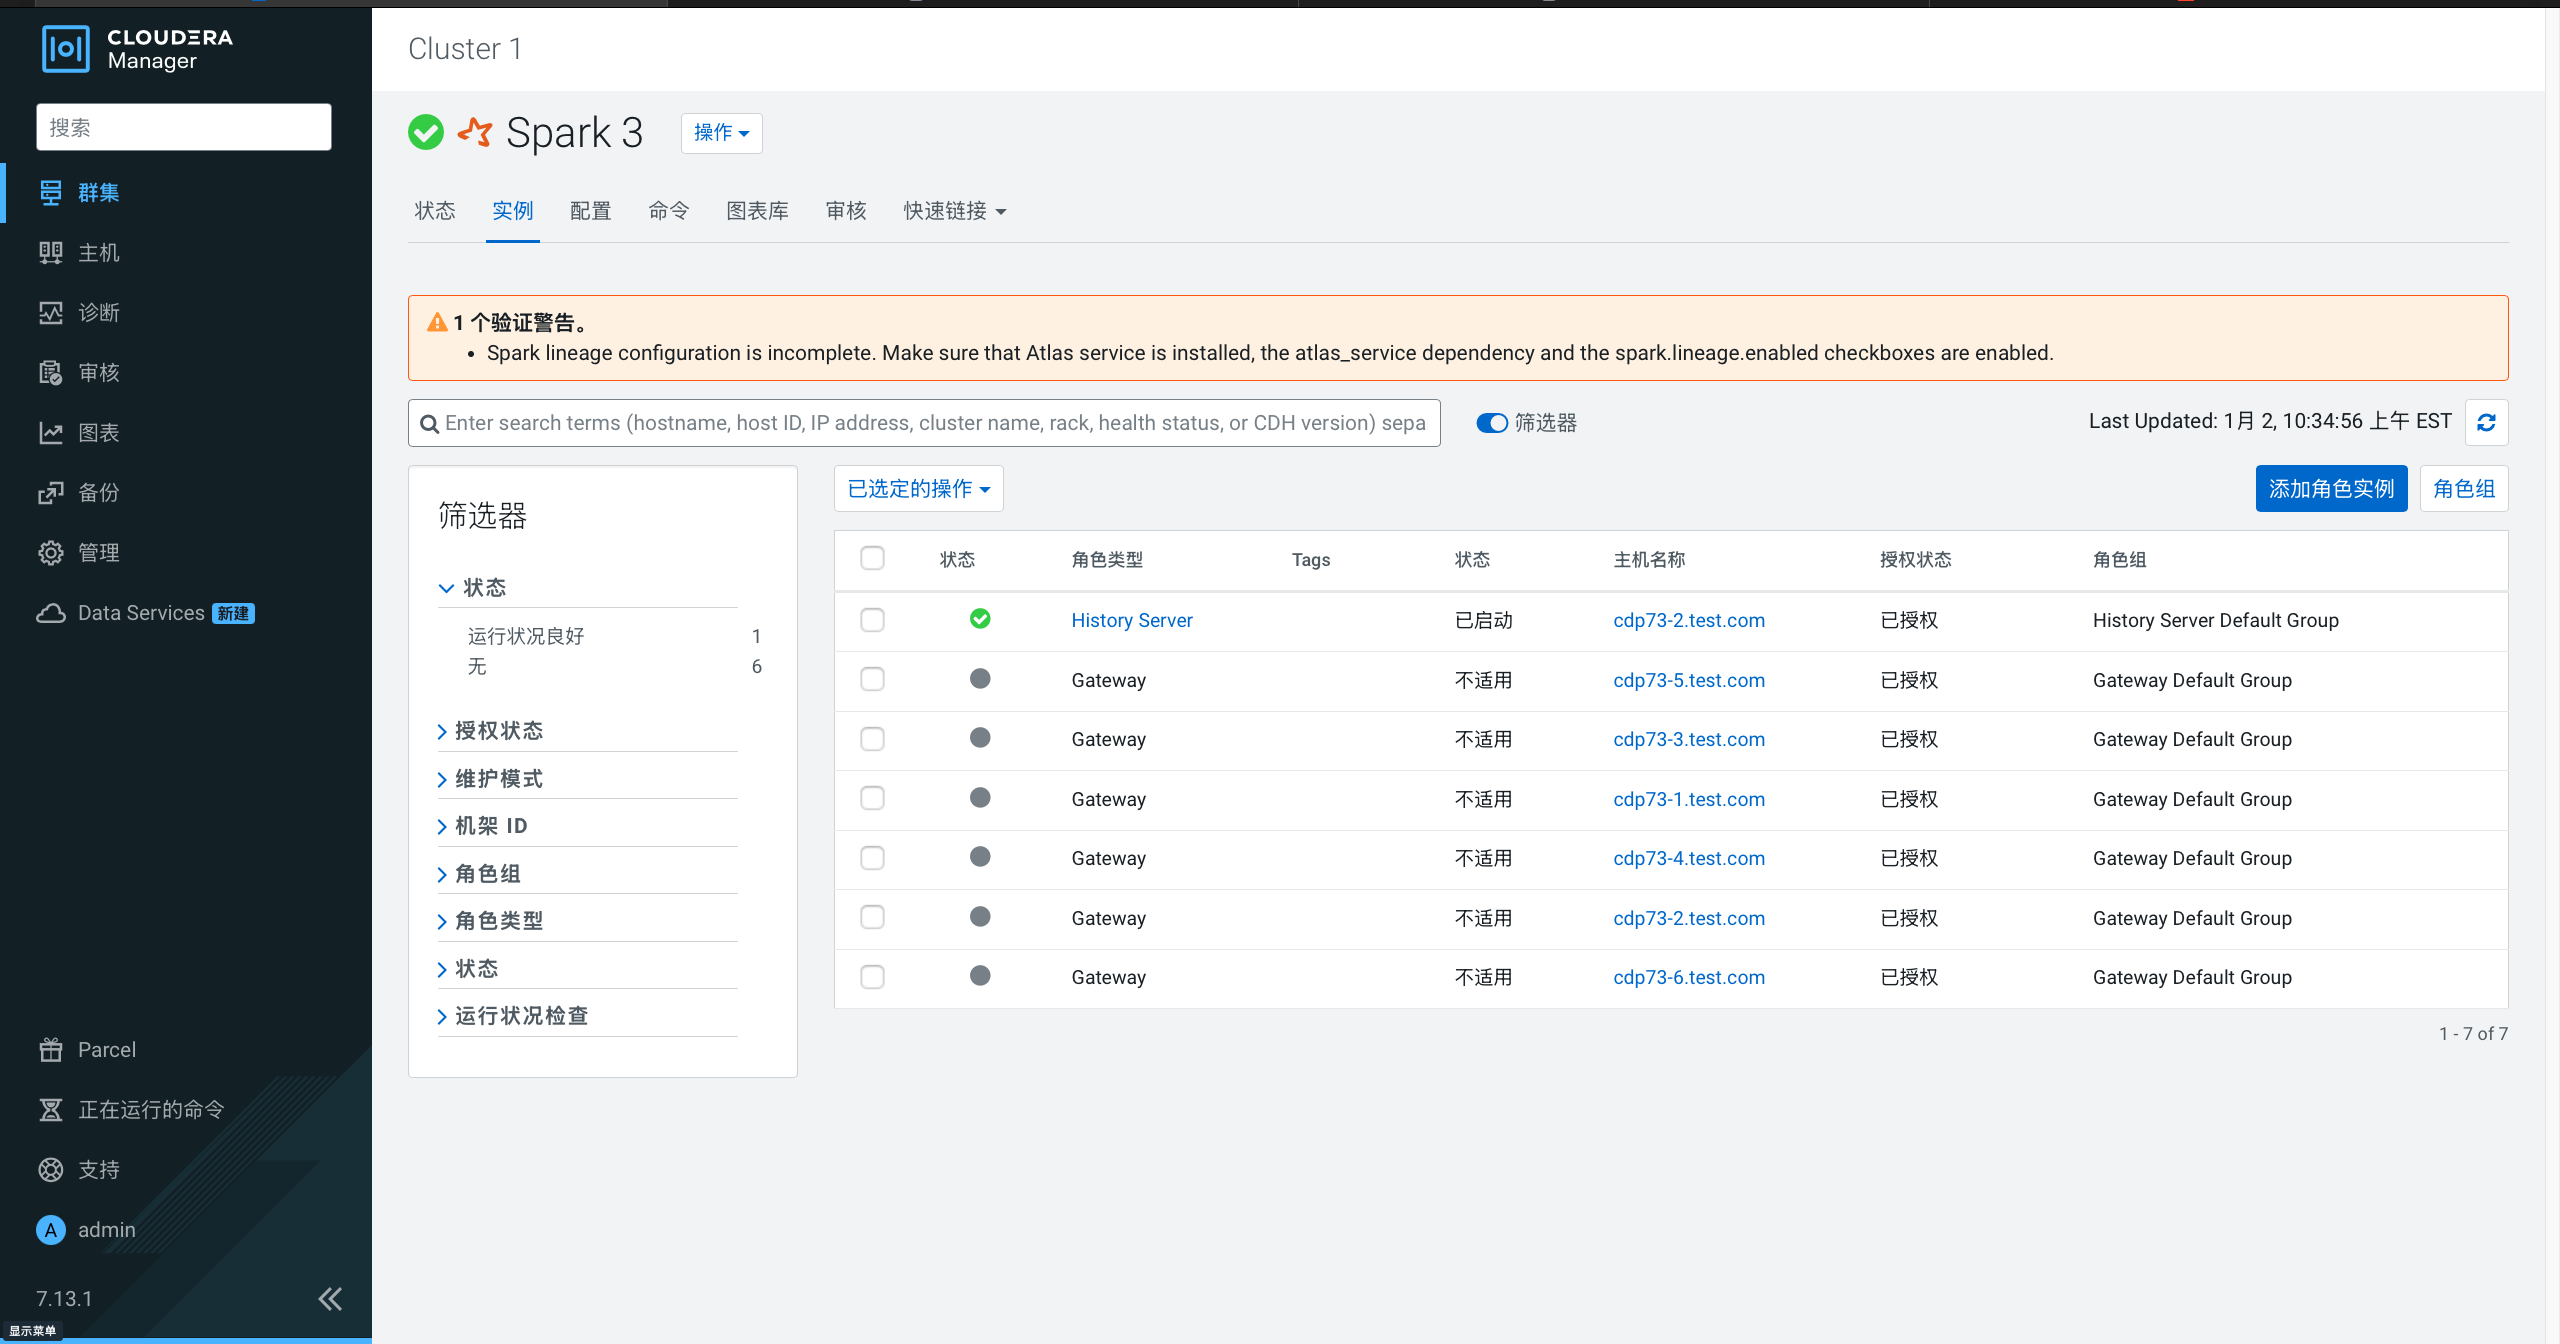The height and width of the screenshot is (1344, 2560).
Task: Collapse sidebar with double-chevron icon
Action: click(x=330, y=1298)
